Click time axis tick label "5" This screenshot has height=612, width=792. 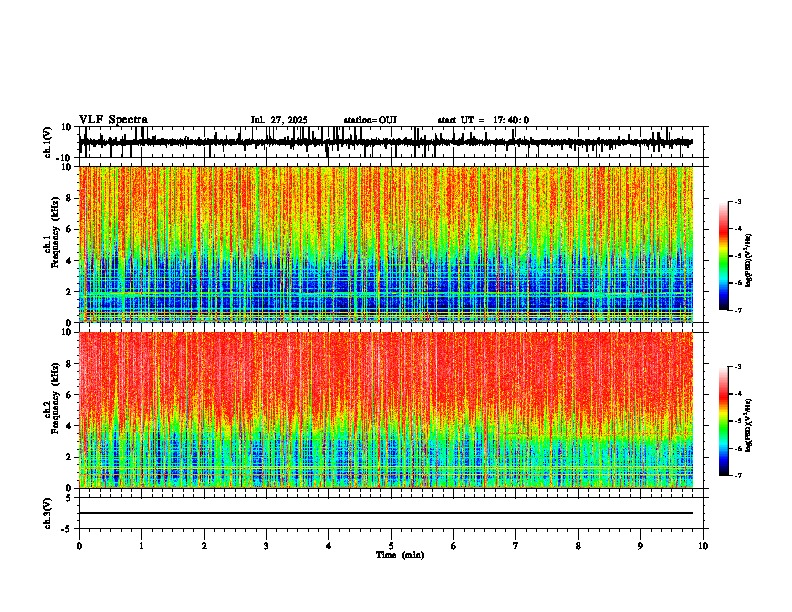[391, 546]
